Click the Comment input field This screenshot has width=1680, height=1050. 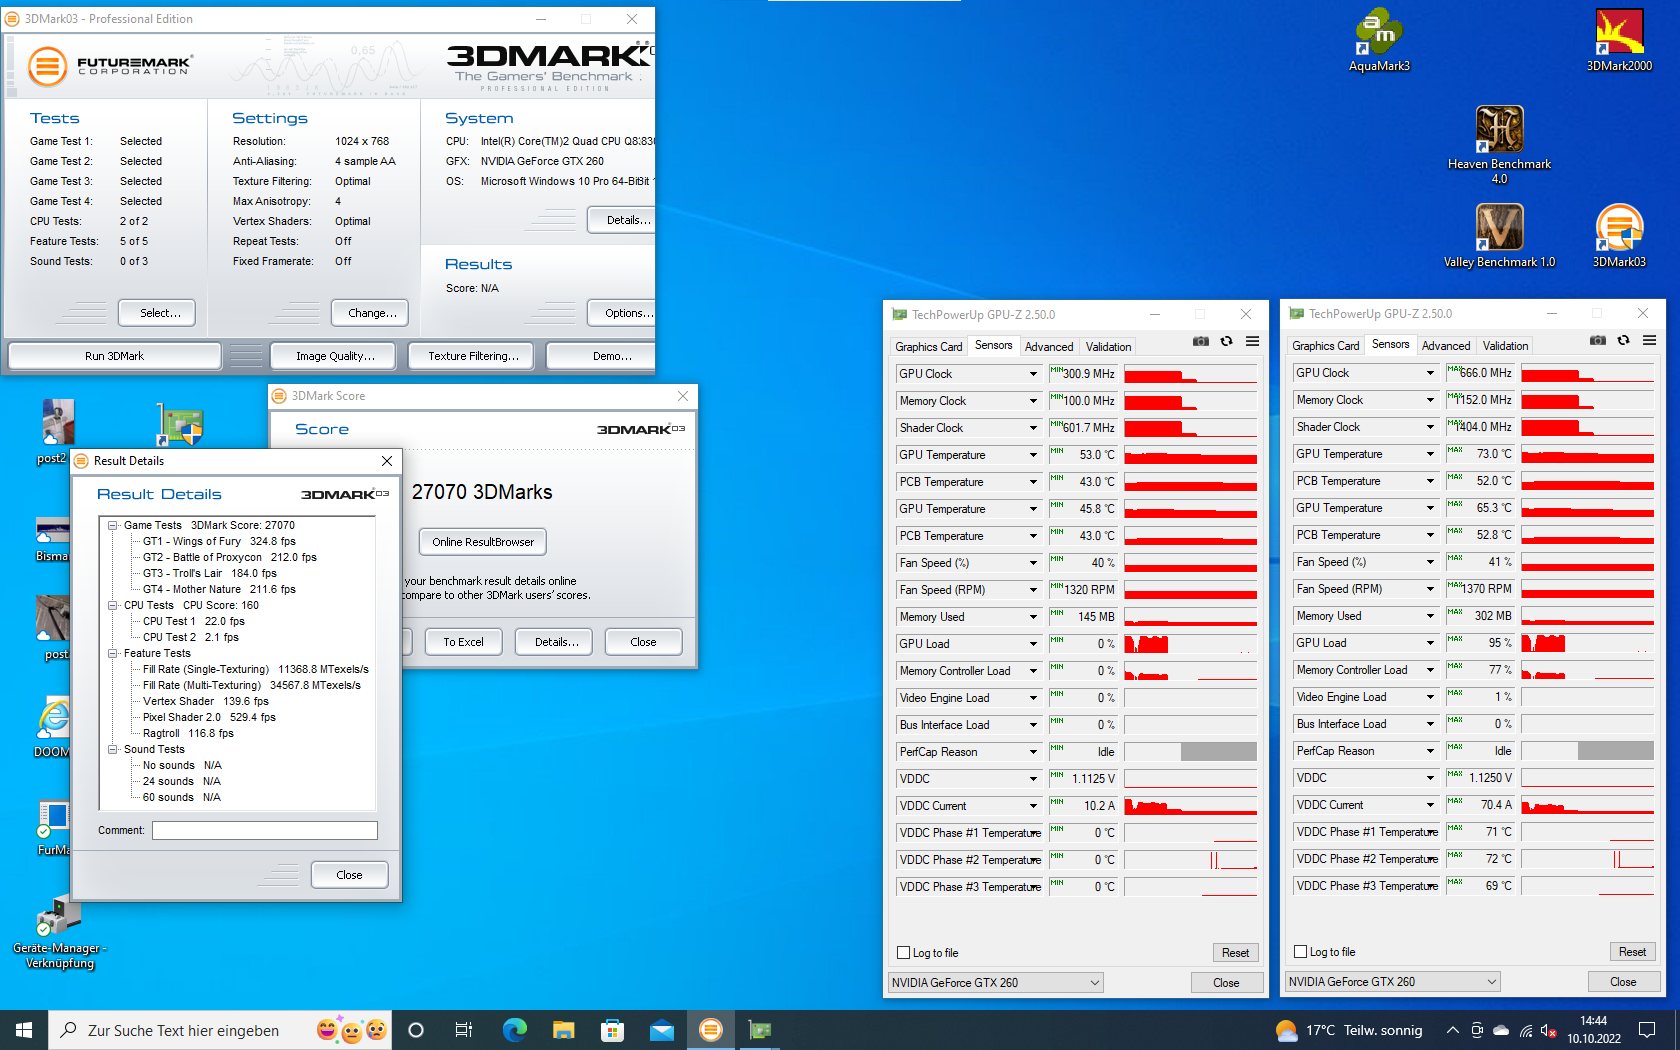point(265,830)
